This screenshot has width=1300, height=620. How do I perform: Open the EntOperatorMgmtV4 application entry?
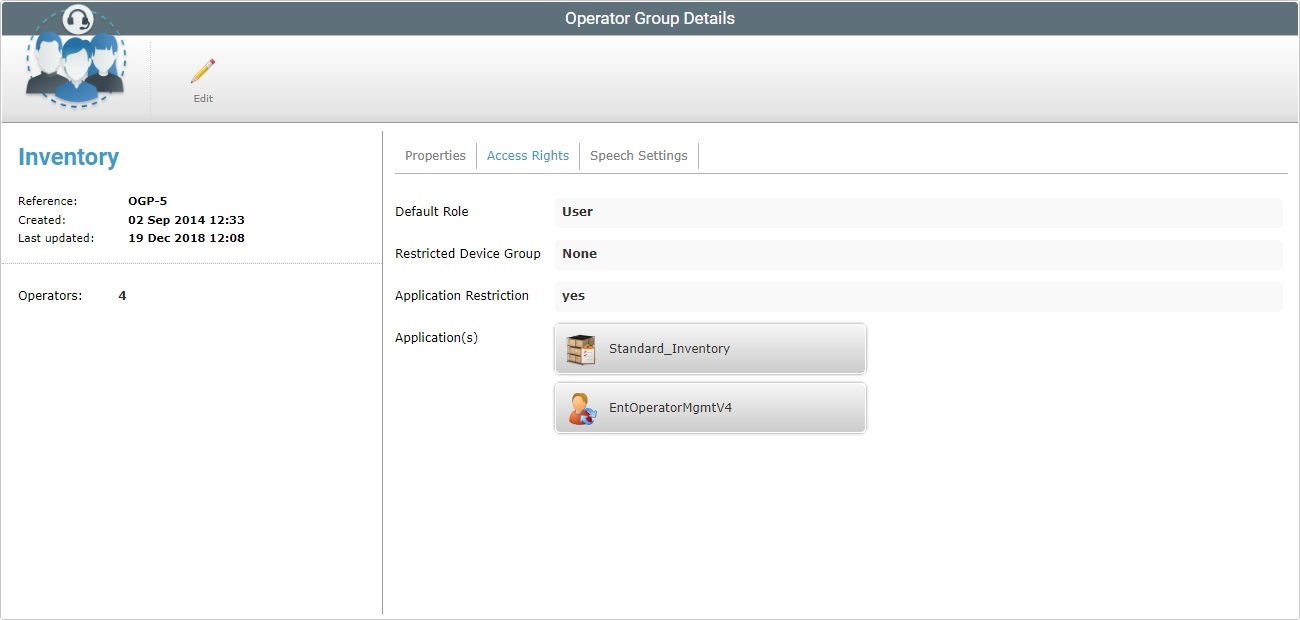click(x=710, y=407)
